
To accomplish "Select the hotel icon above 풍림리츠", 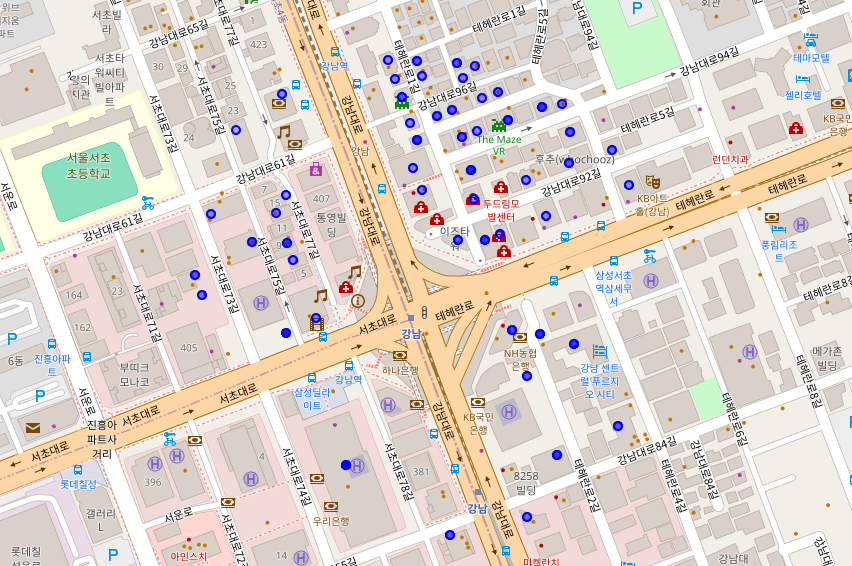I will point(772,217).
